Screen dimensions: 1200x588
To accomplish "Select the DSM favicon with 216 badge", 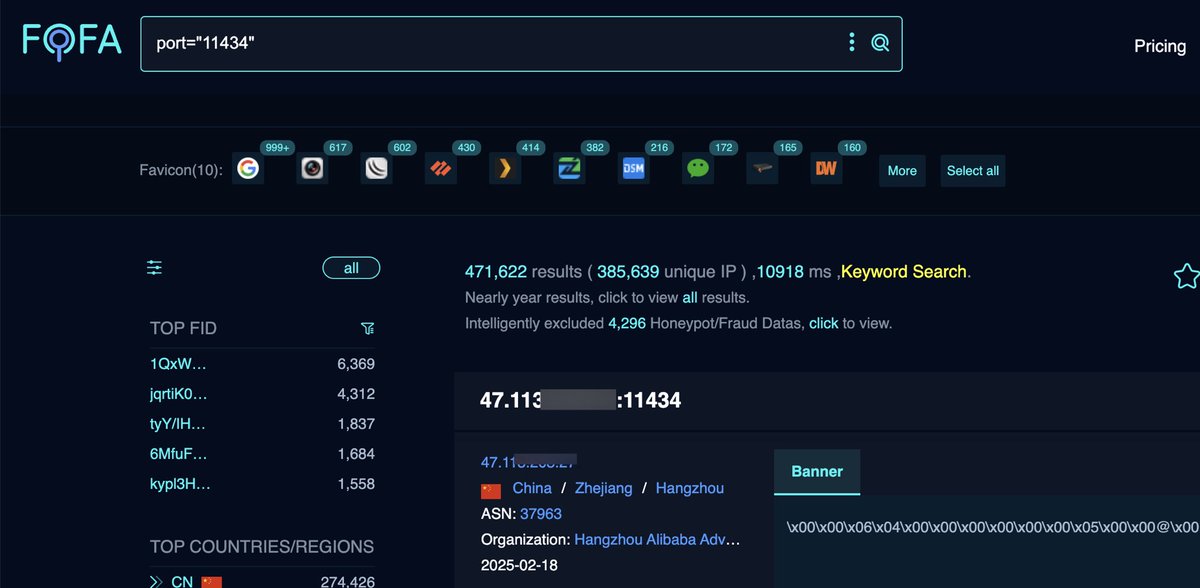I will (633, 169).
